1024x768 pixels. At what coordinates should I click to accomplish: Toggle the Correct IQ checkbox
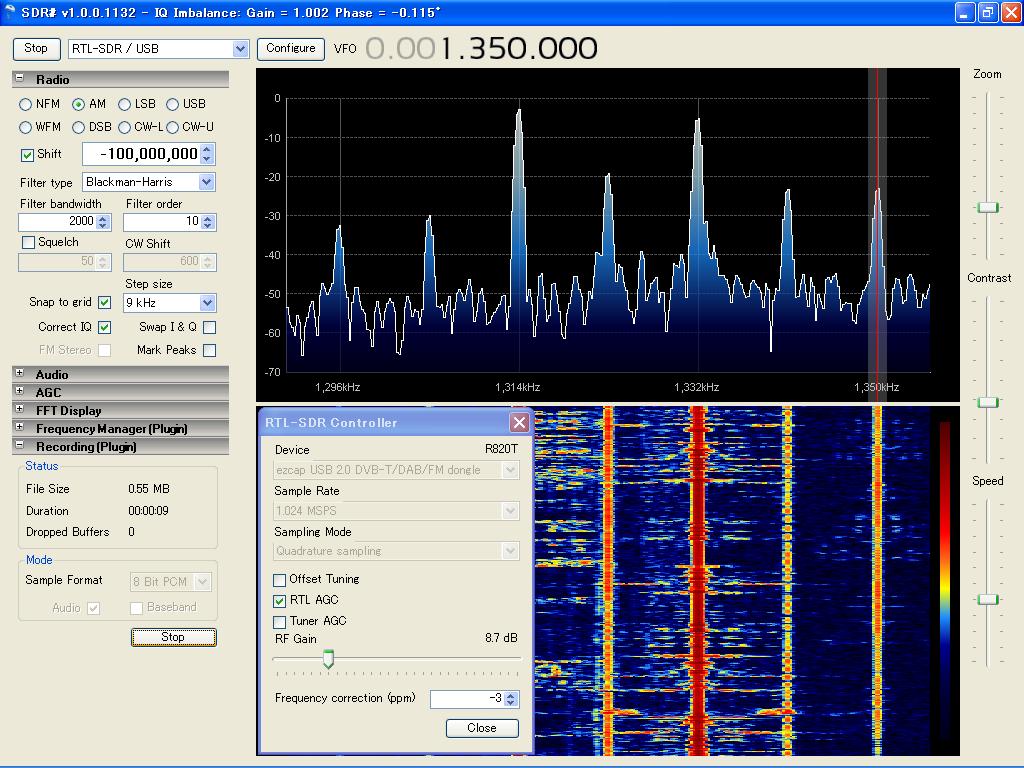click(104, 327)
